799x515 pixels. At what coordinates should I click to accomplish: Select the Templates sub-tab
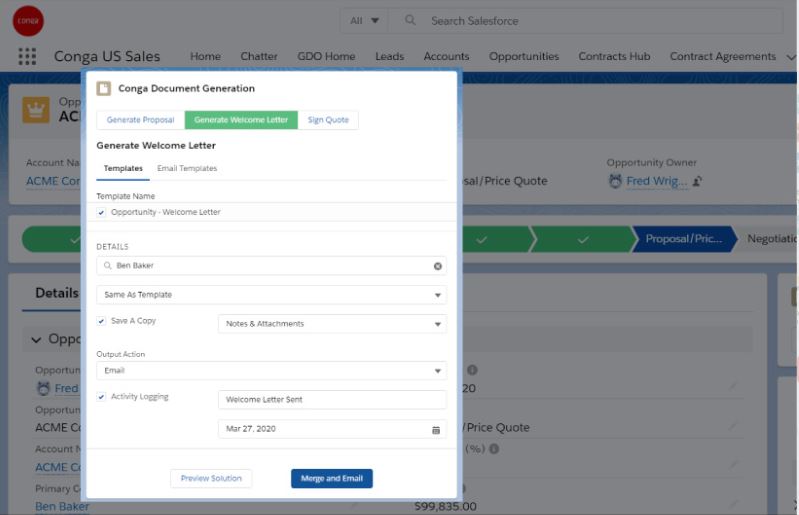click(x=123, y=169)
